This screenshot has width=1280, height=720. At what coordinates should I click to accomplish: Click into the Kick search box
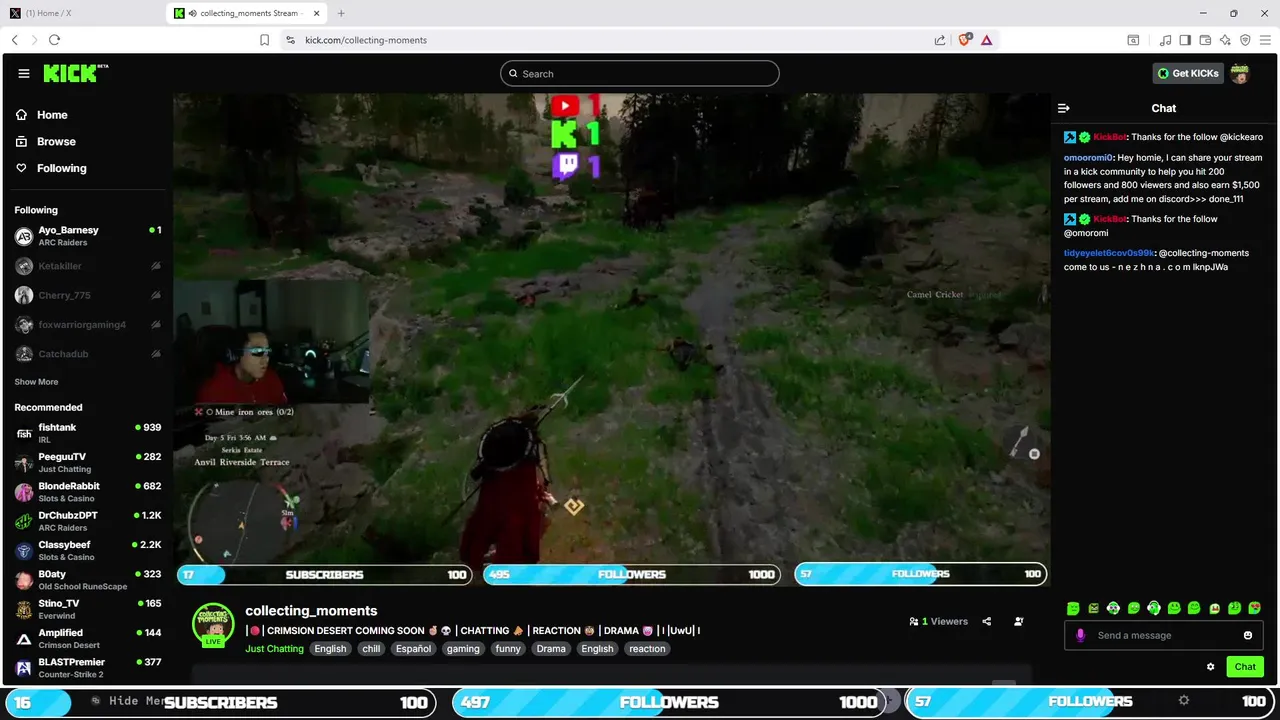coord(640,73)
